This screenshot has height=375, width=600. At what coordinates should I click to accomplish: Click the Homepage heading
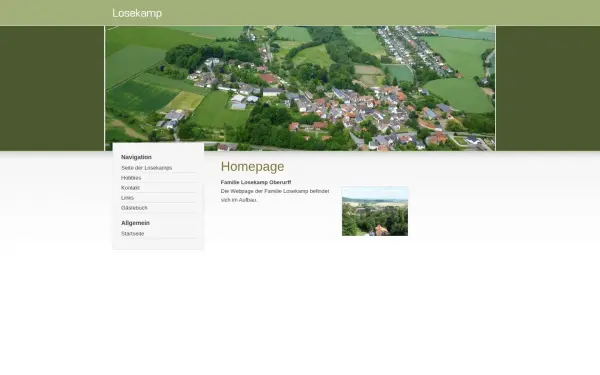[253, 166]
